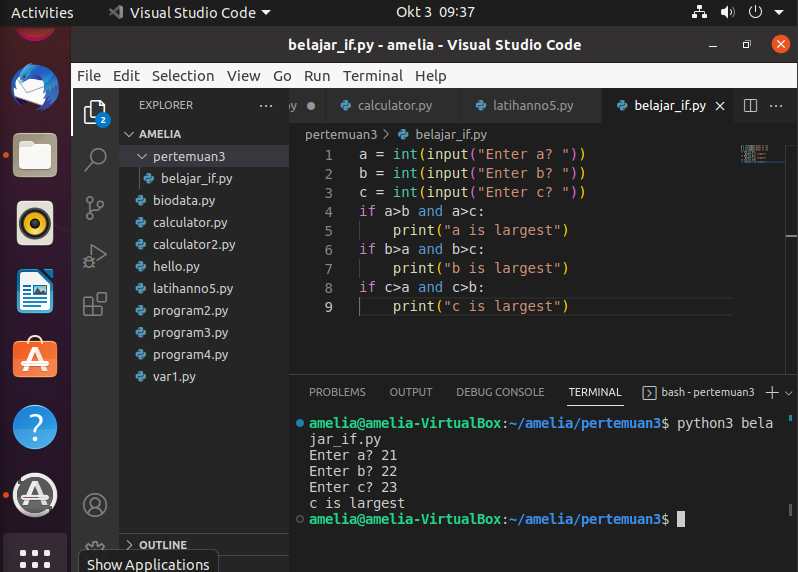Open the Selection menu
798x572 pixels.
[183, 76]
